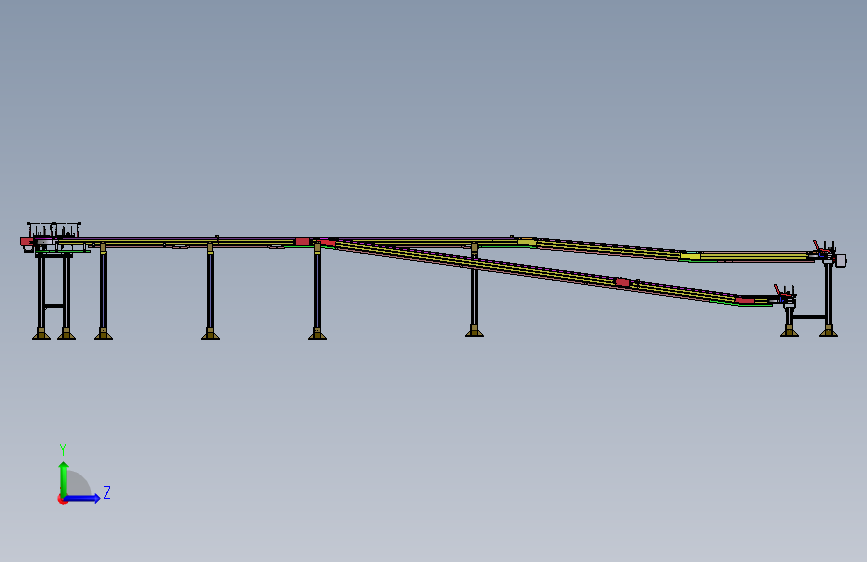This screenshot has width=867, height=562.
Task: Click the green Y axis arrow of the triad
Action: pyautogui.click(x=64, y=478)
